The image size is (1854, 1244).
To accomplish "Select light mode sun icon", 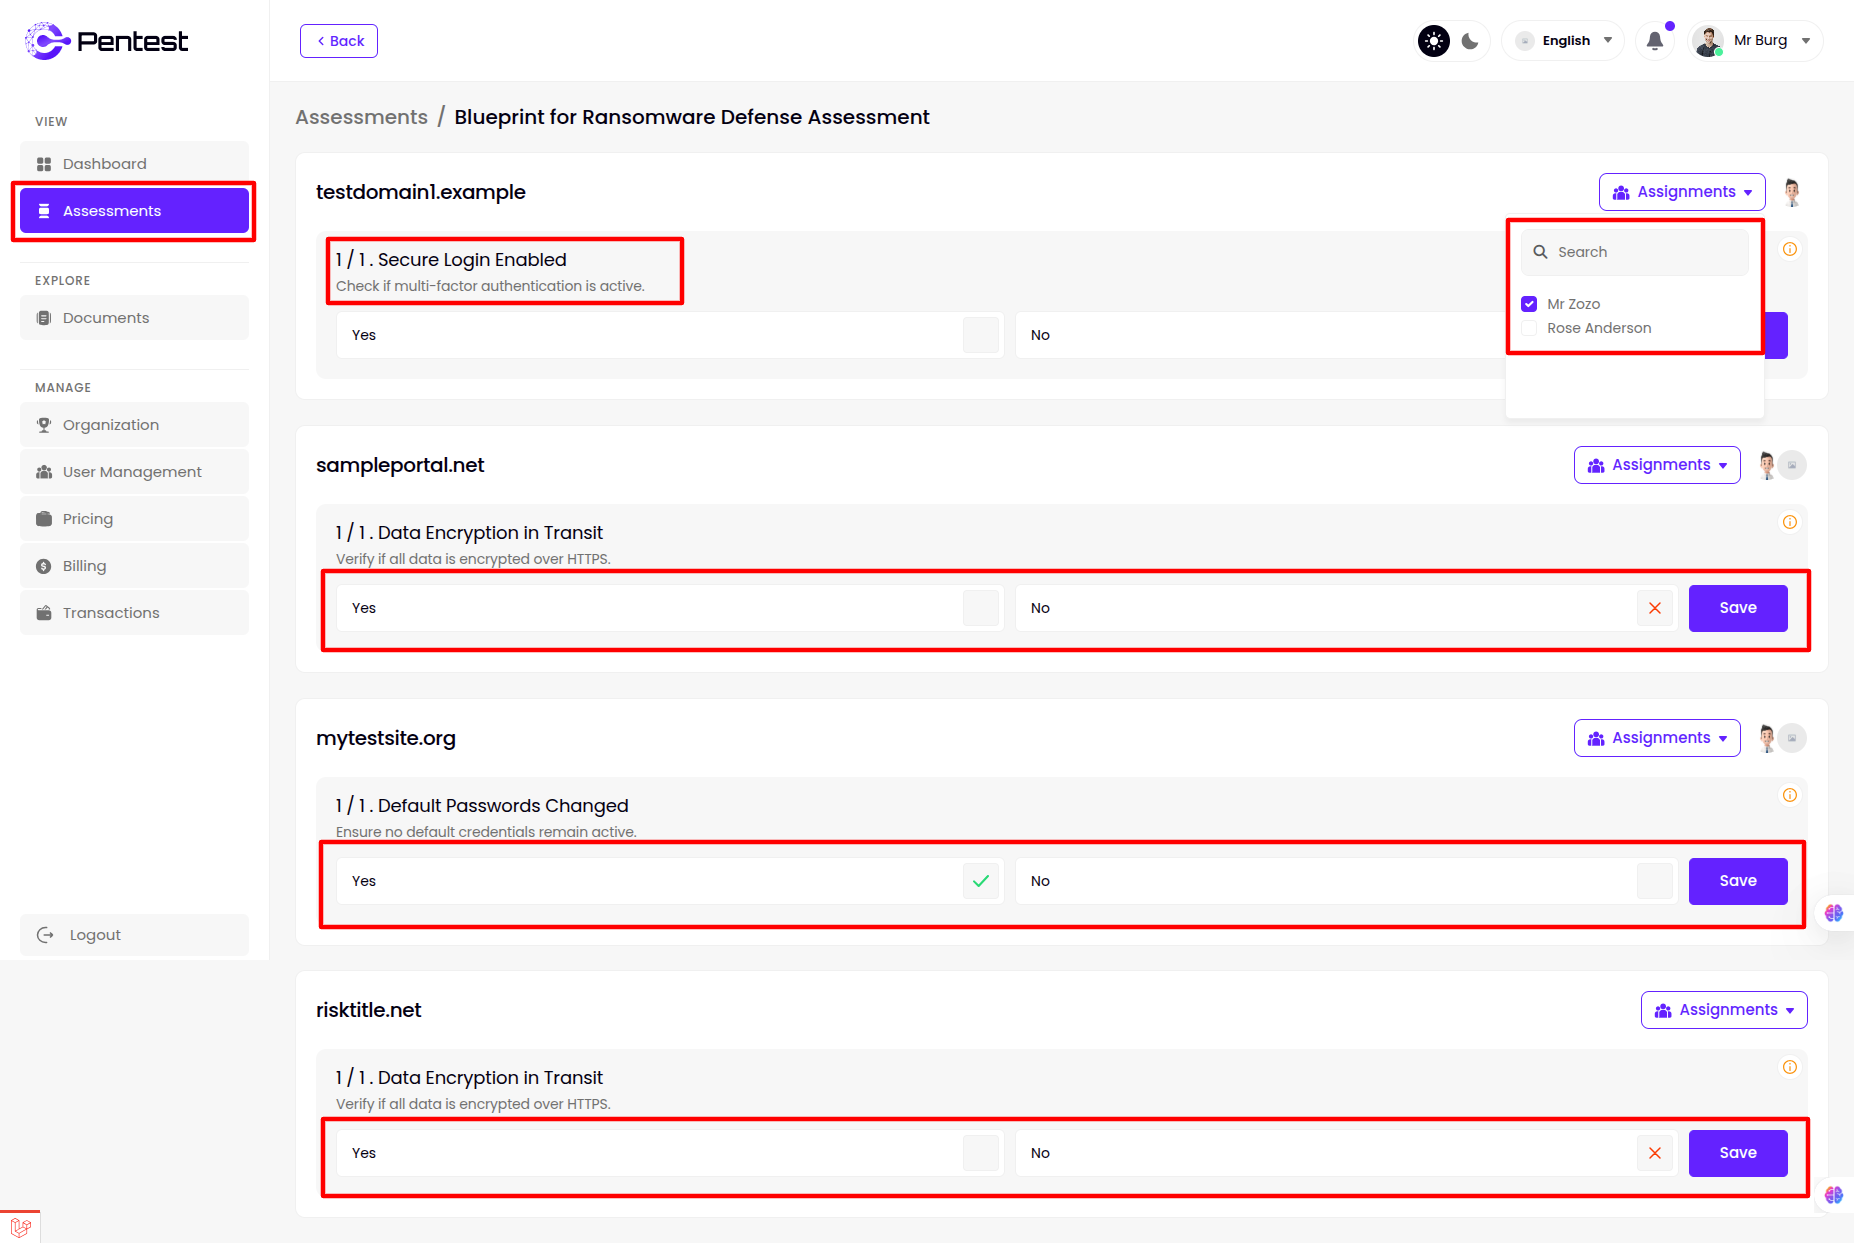I will (1434, 41).
